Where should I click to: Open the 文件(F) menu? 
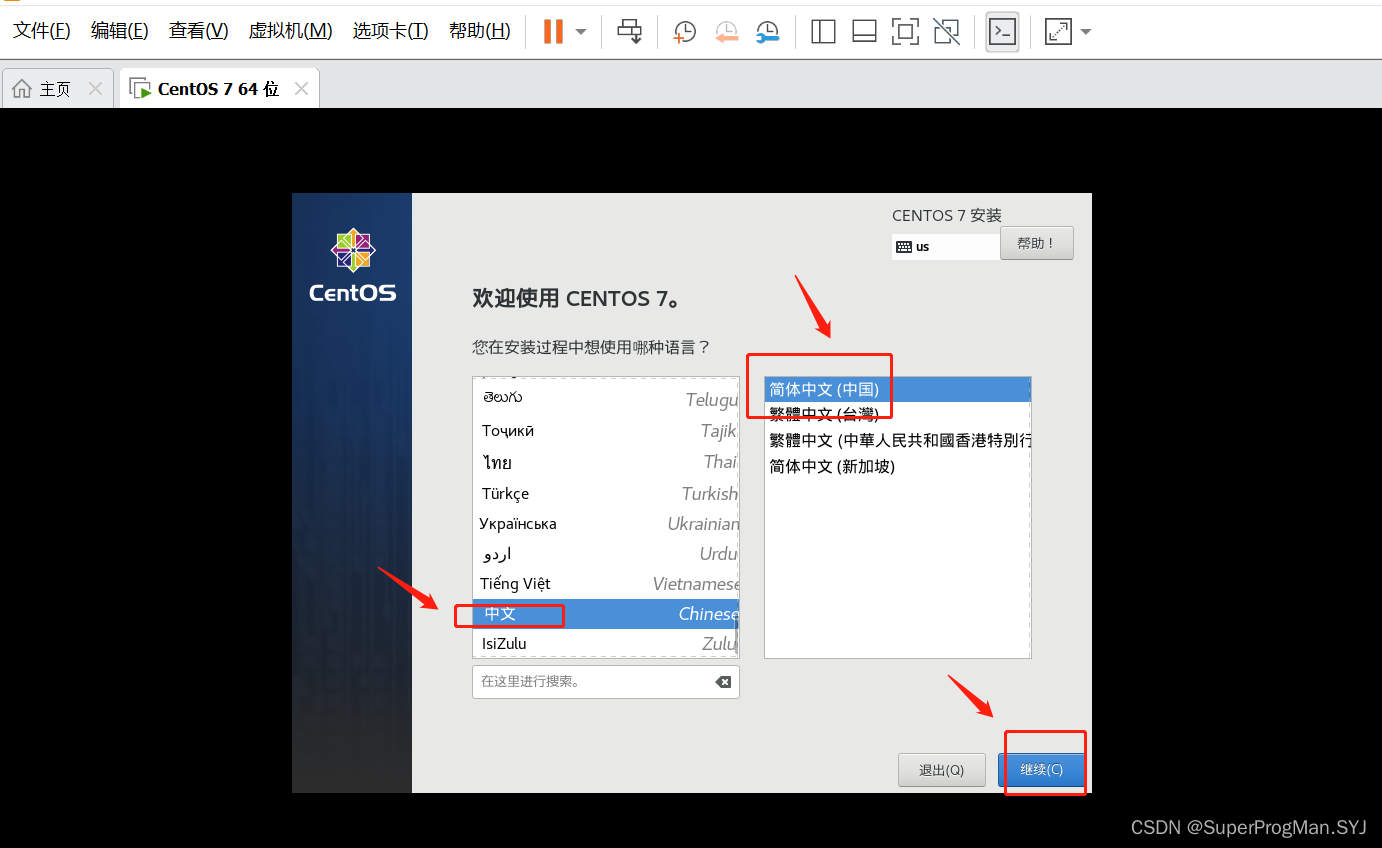click(x=42, y=31)
